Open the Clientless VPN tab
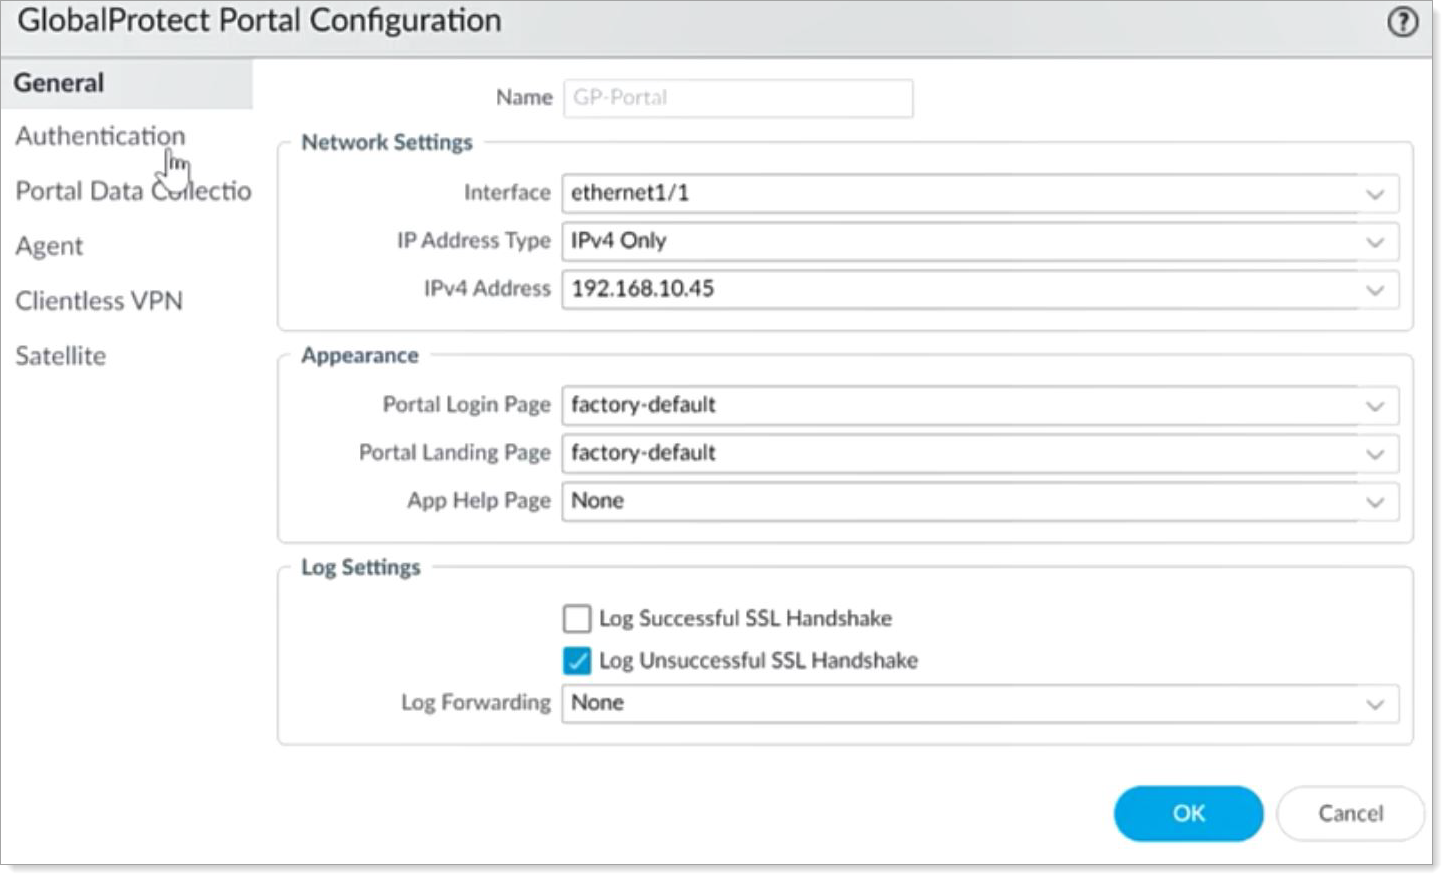Image resolution: width=1448 pixels, height=880 pixels. 99,301
